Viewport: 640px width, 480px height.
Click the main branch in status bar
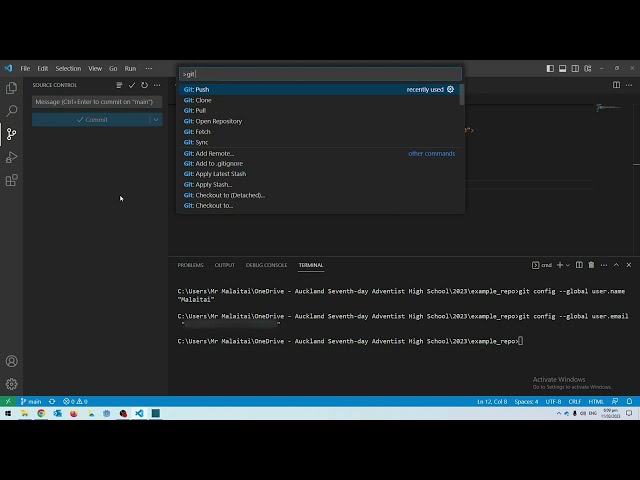(x=31, y=402)
